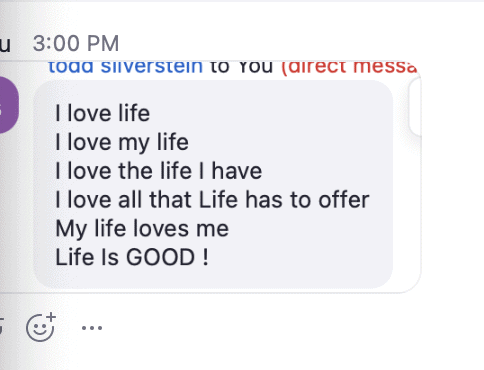The height and width of the screenshot is (370, 484).
Task: Click the 'I love the life I have' line
Action: pos(159,171)
